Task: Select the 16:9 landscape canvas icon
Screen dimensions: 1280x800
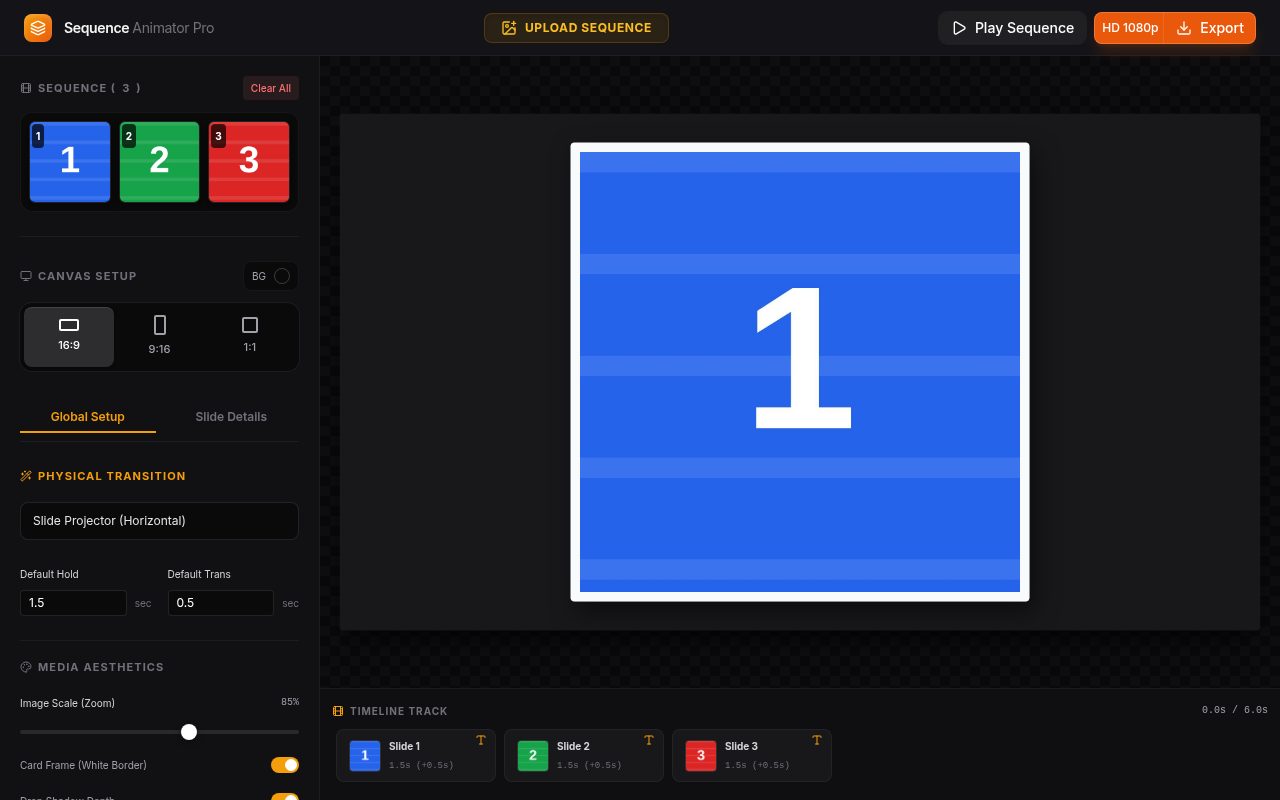Action: click(69, 325)
